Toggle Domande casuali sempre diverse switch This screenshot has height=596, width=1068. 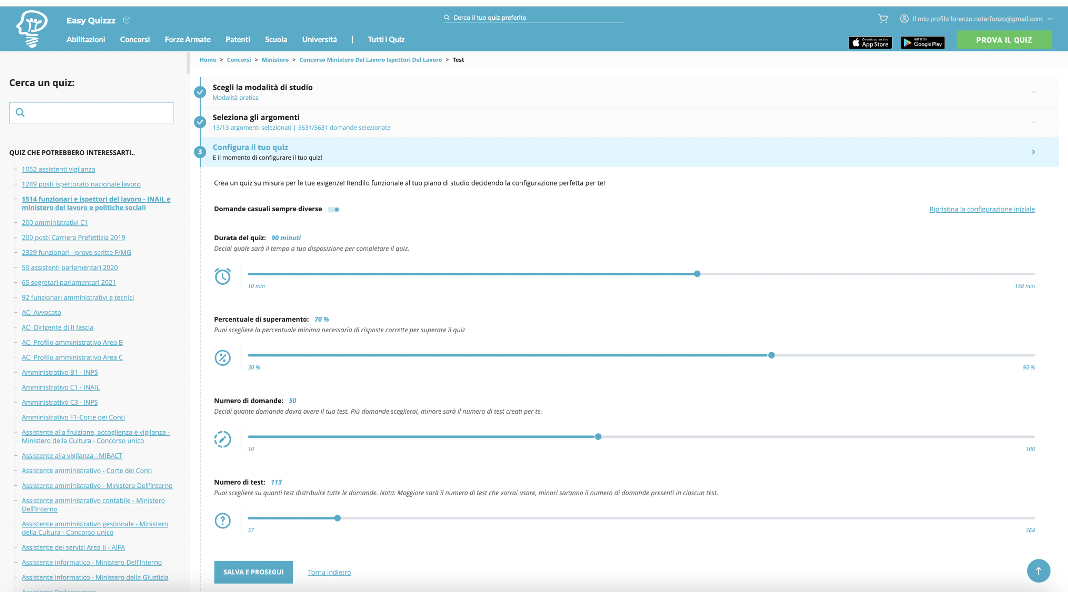(333, 209)
